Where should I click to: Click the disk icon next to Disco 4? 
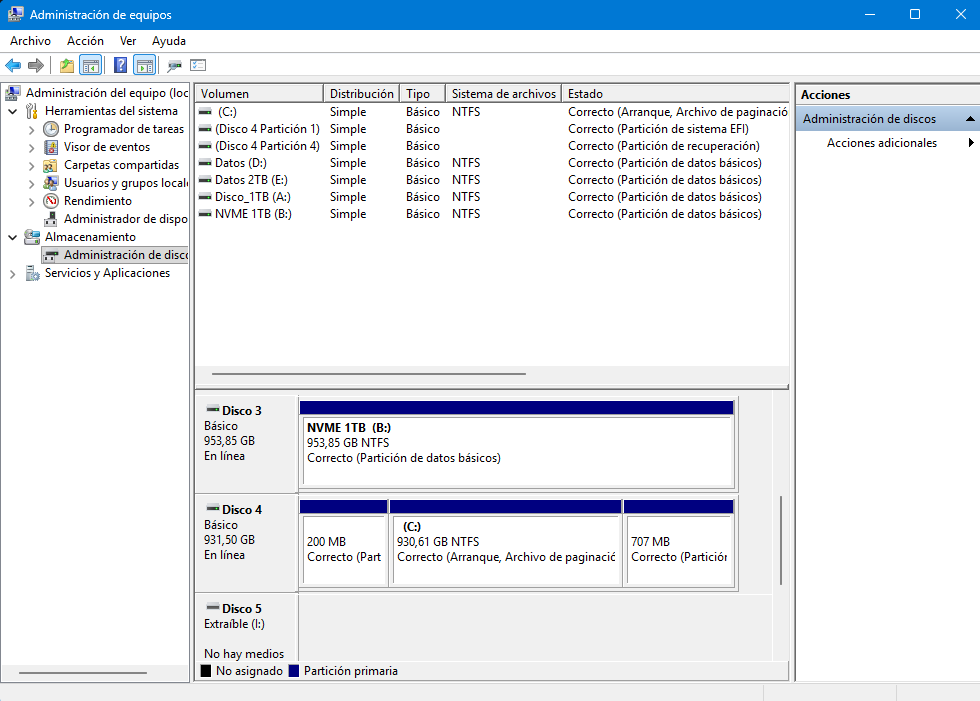(212, 509)
